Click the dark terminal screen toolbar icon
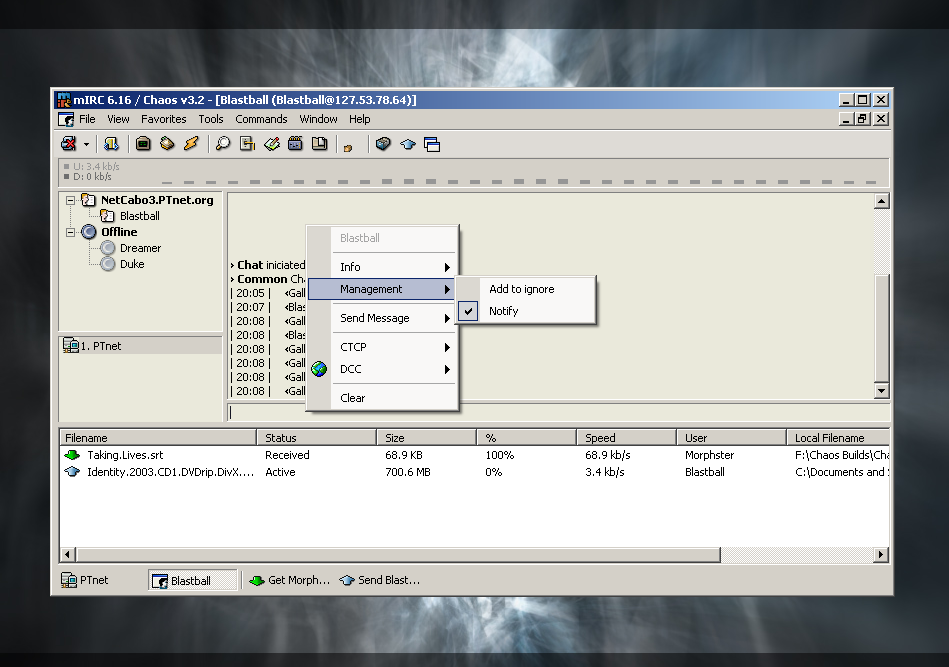This screenshot has height=667, width=949. click(x=143, y=143)
